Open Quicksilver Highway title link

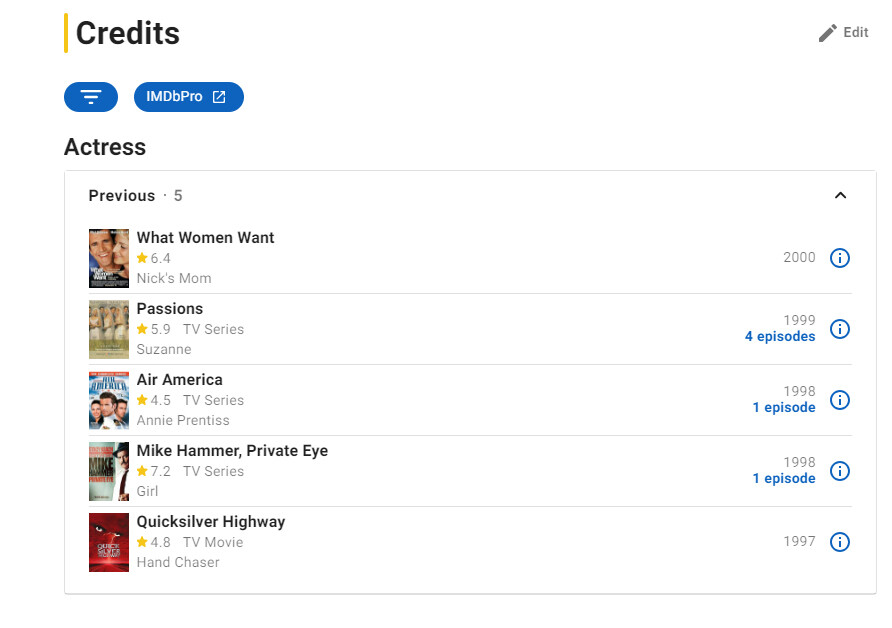[211, 522]
